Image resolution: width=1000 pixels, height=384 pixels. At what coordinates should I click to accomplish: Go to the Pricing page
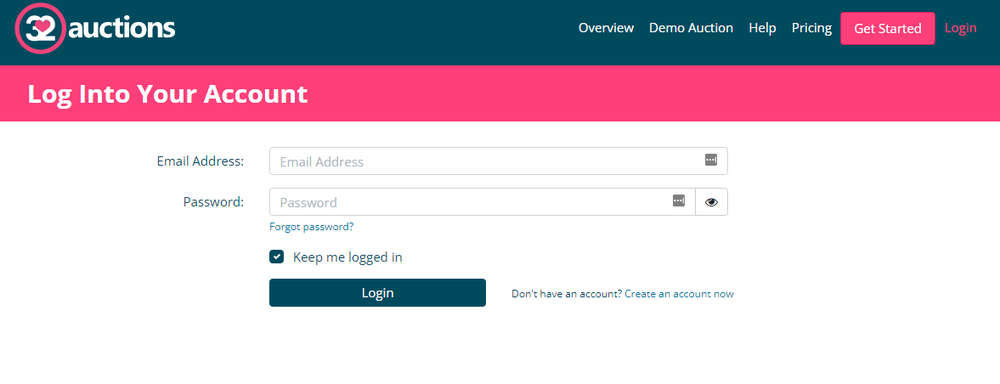tap(811, 28)
